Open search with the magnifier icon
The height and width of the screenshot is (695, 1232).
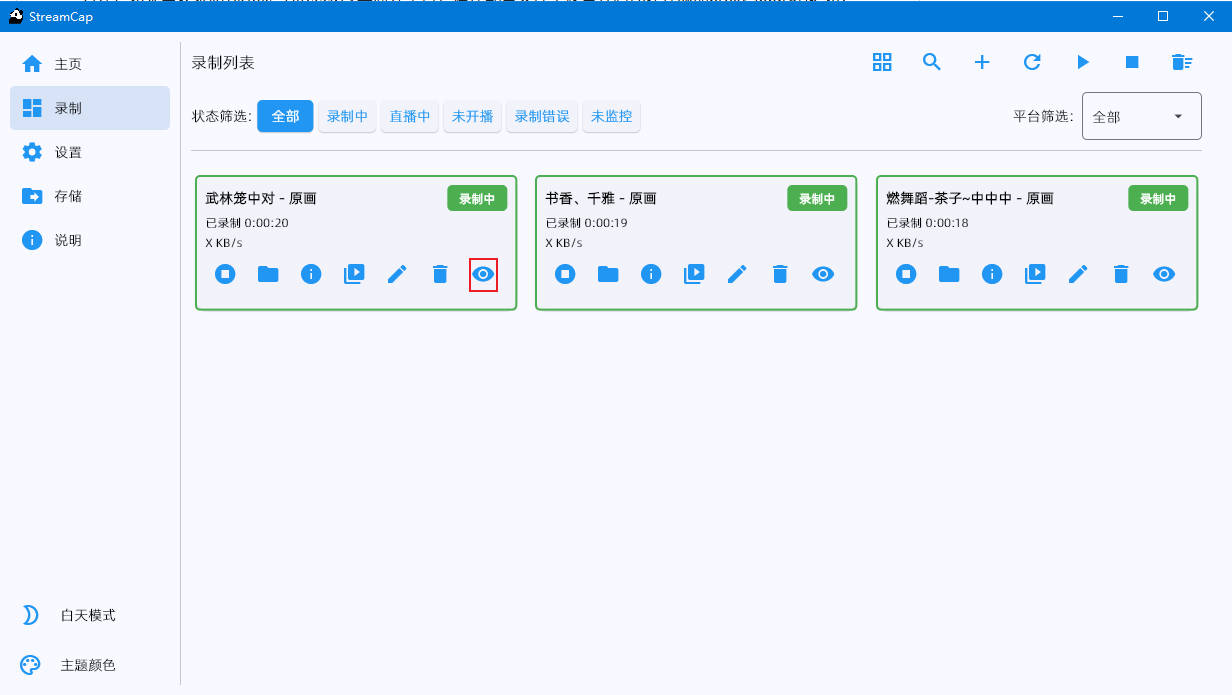click(932, 62)
